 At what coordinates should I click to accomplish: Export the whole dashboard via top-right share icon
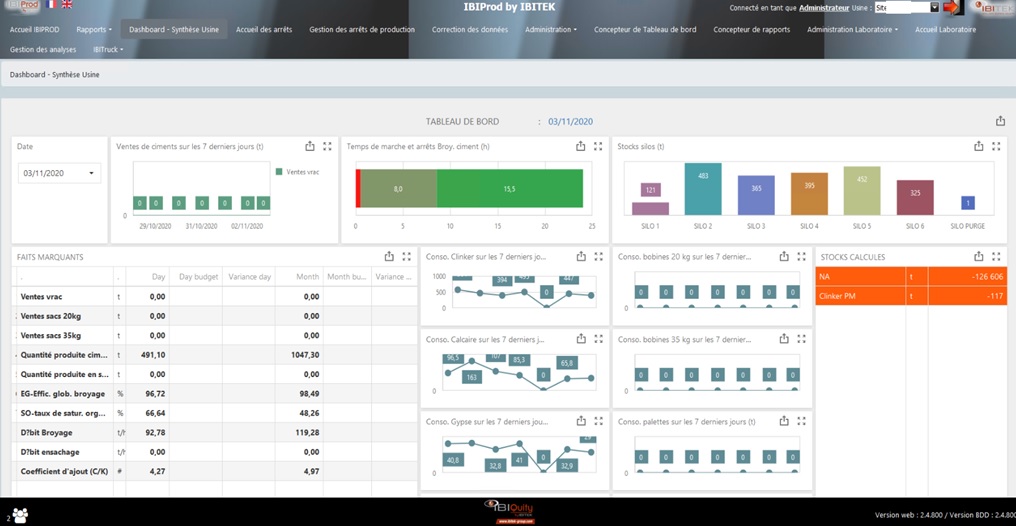pos(1000,121)
